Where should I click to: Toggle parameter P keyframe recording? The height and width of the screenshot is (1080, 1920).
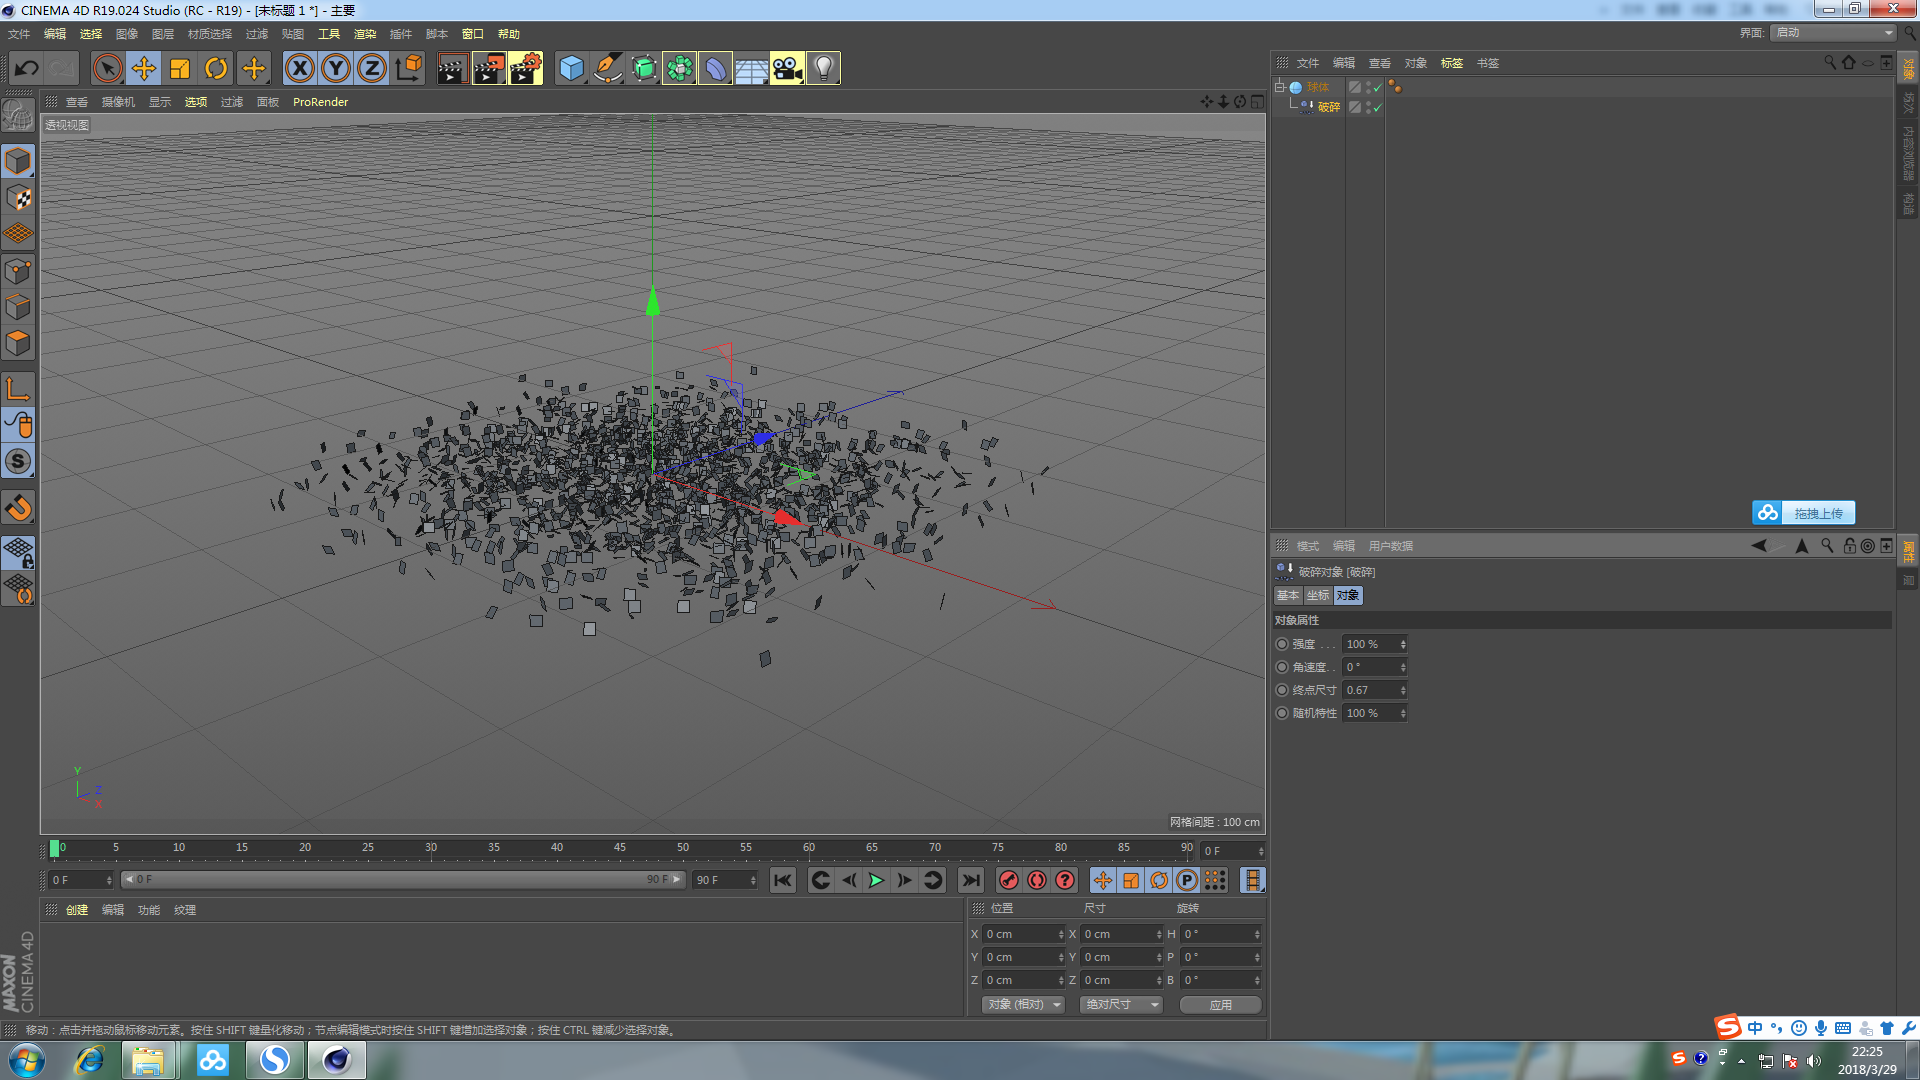tap(1187, 880)
